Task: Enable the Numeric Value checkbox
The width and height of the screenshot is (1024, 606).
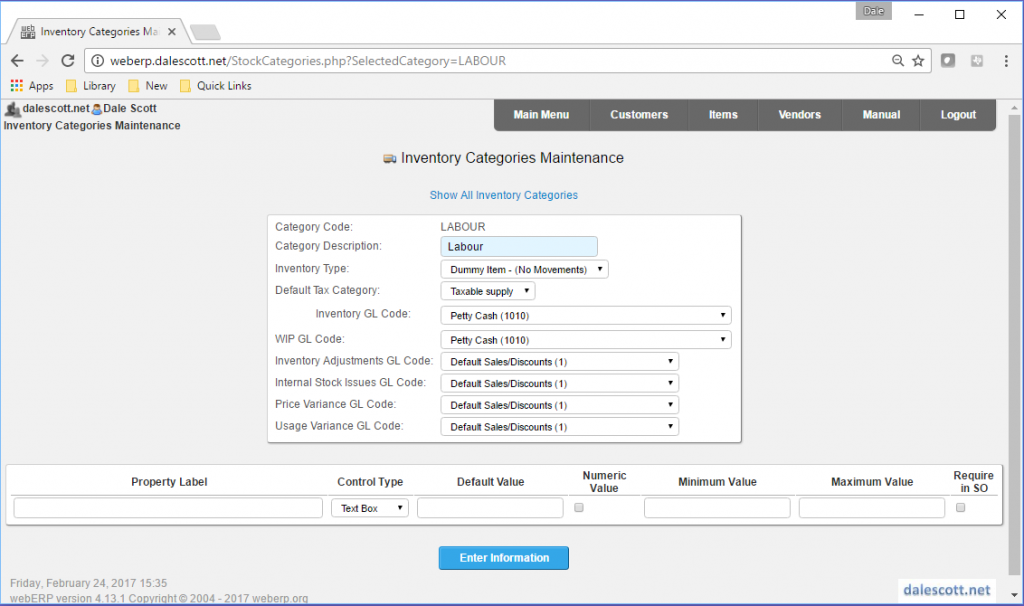Action: point(577,507)
